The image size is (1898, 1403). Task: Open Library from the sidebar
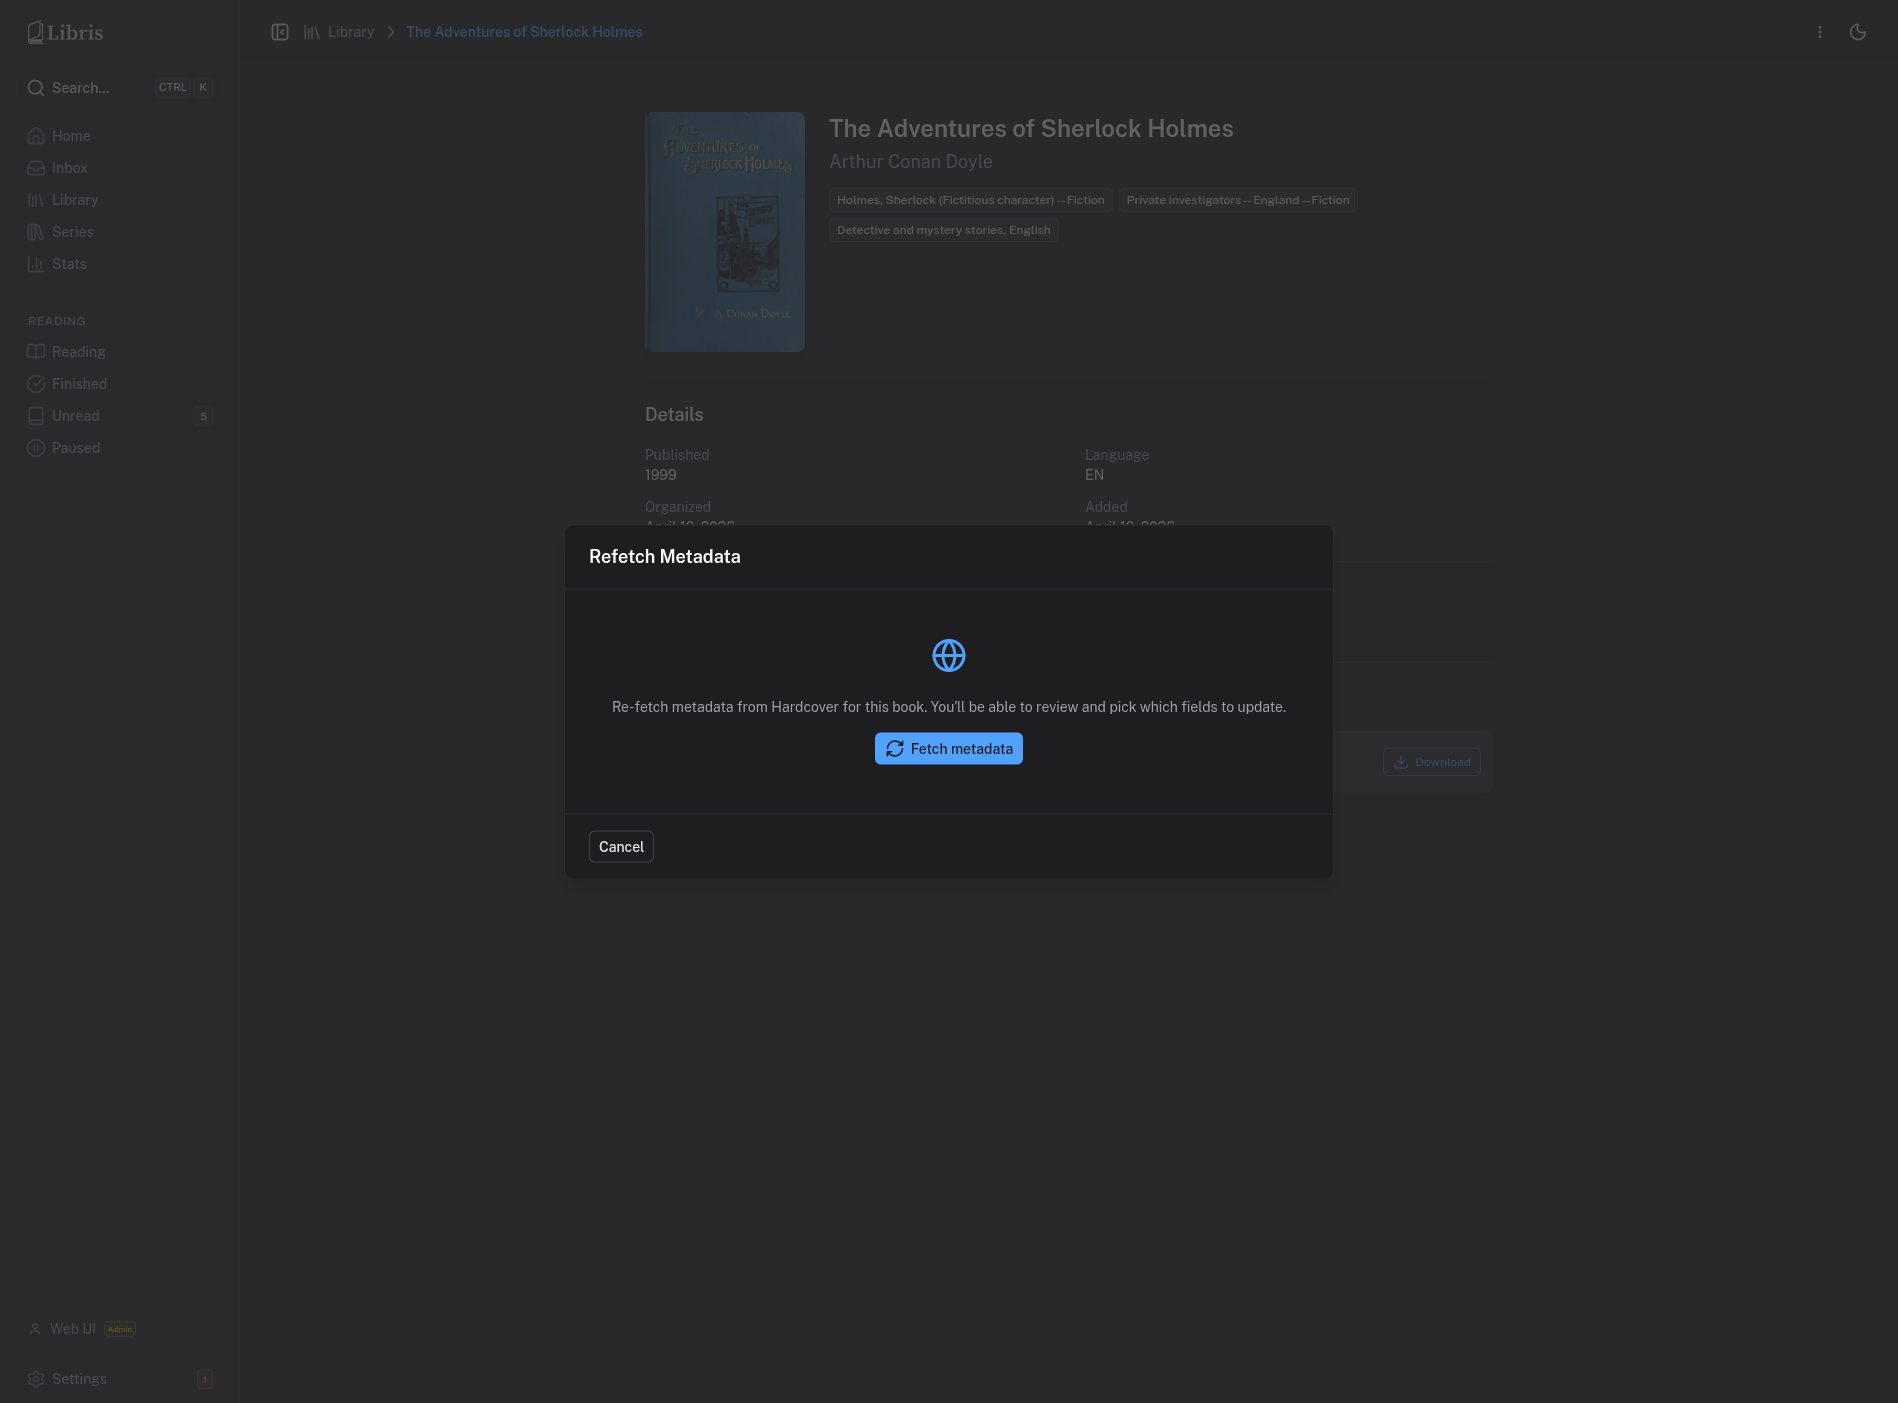tap(119, 200)
